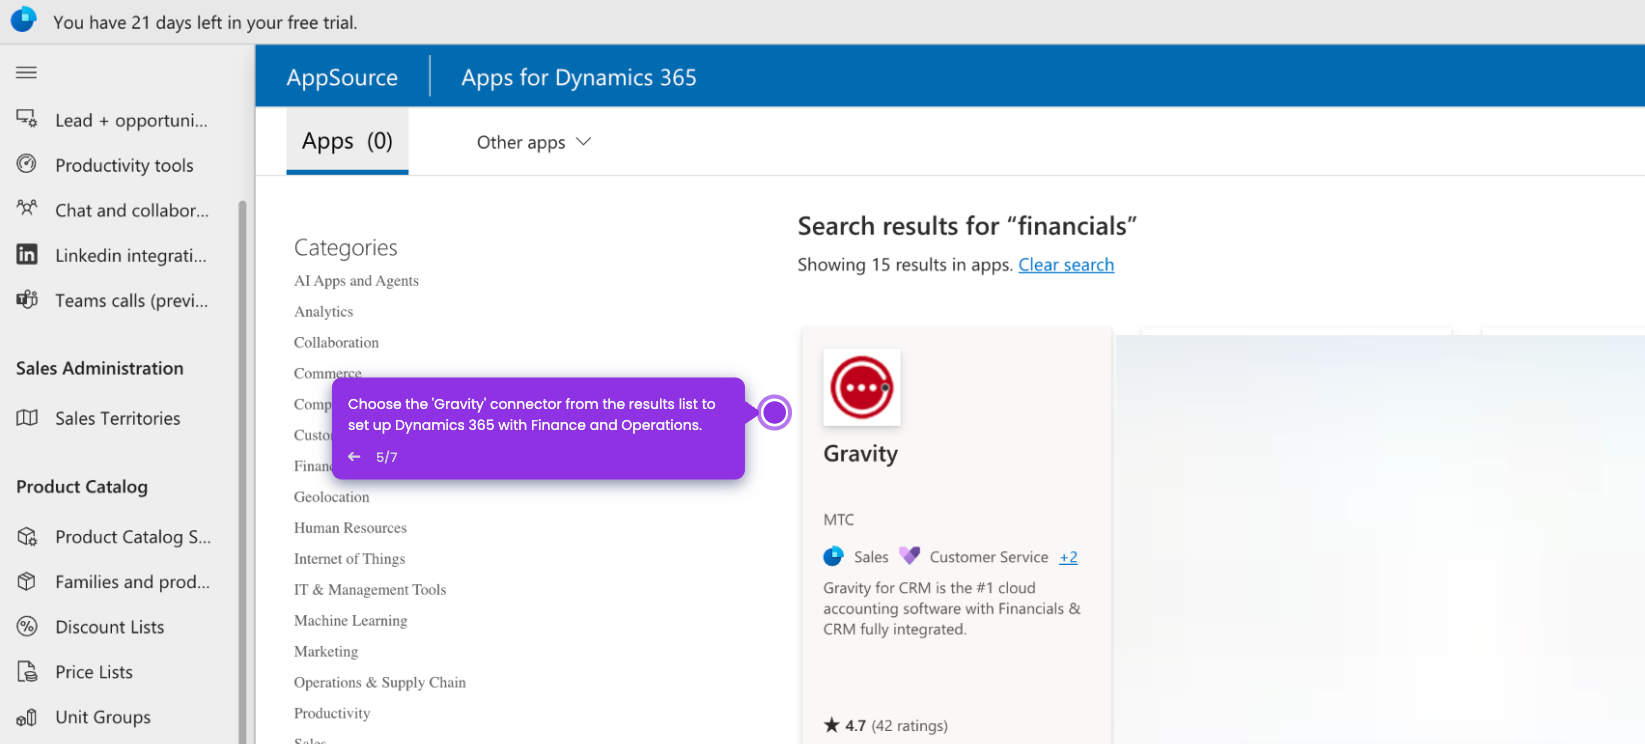Click the Clear search link
The width and height of the screenshot is (1645, 744).
[1066, 265]
